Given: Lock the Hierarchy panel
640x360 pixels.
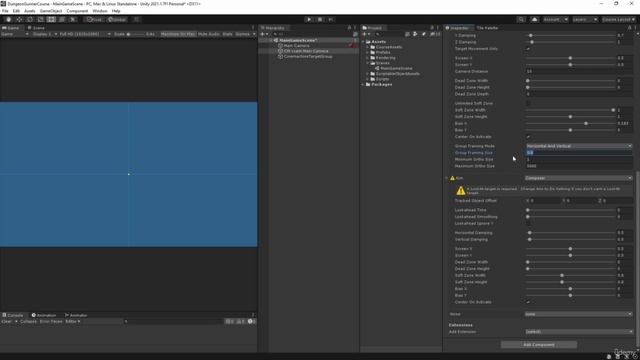Looking at the screenshot, I should 349,28.
